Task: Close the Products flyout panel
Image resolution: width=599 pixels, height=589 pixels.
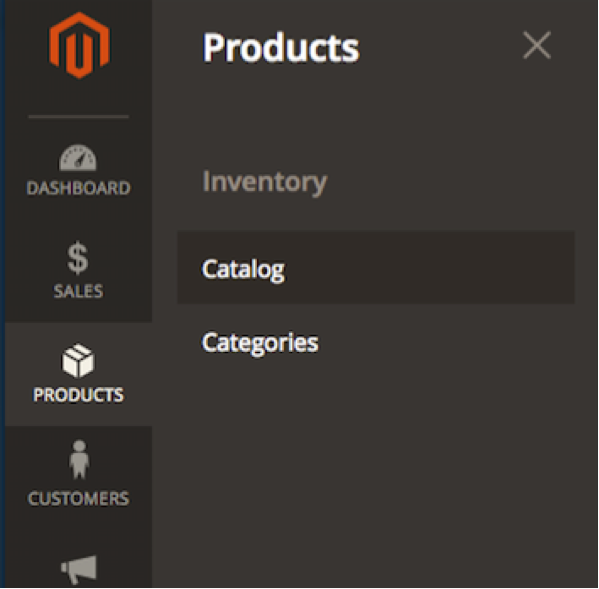Action: 537,45
